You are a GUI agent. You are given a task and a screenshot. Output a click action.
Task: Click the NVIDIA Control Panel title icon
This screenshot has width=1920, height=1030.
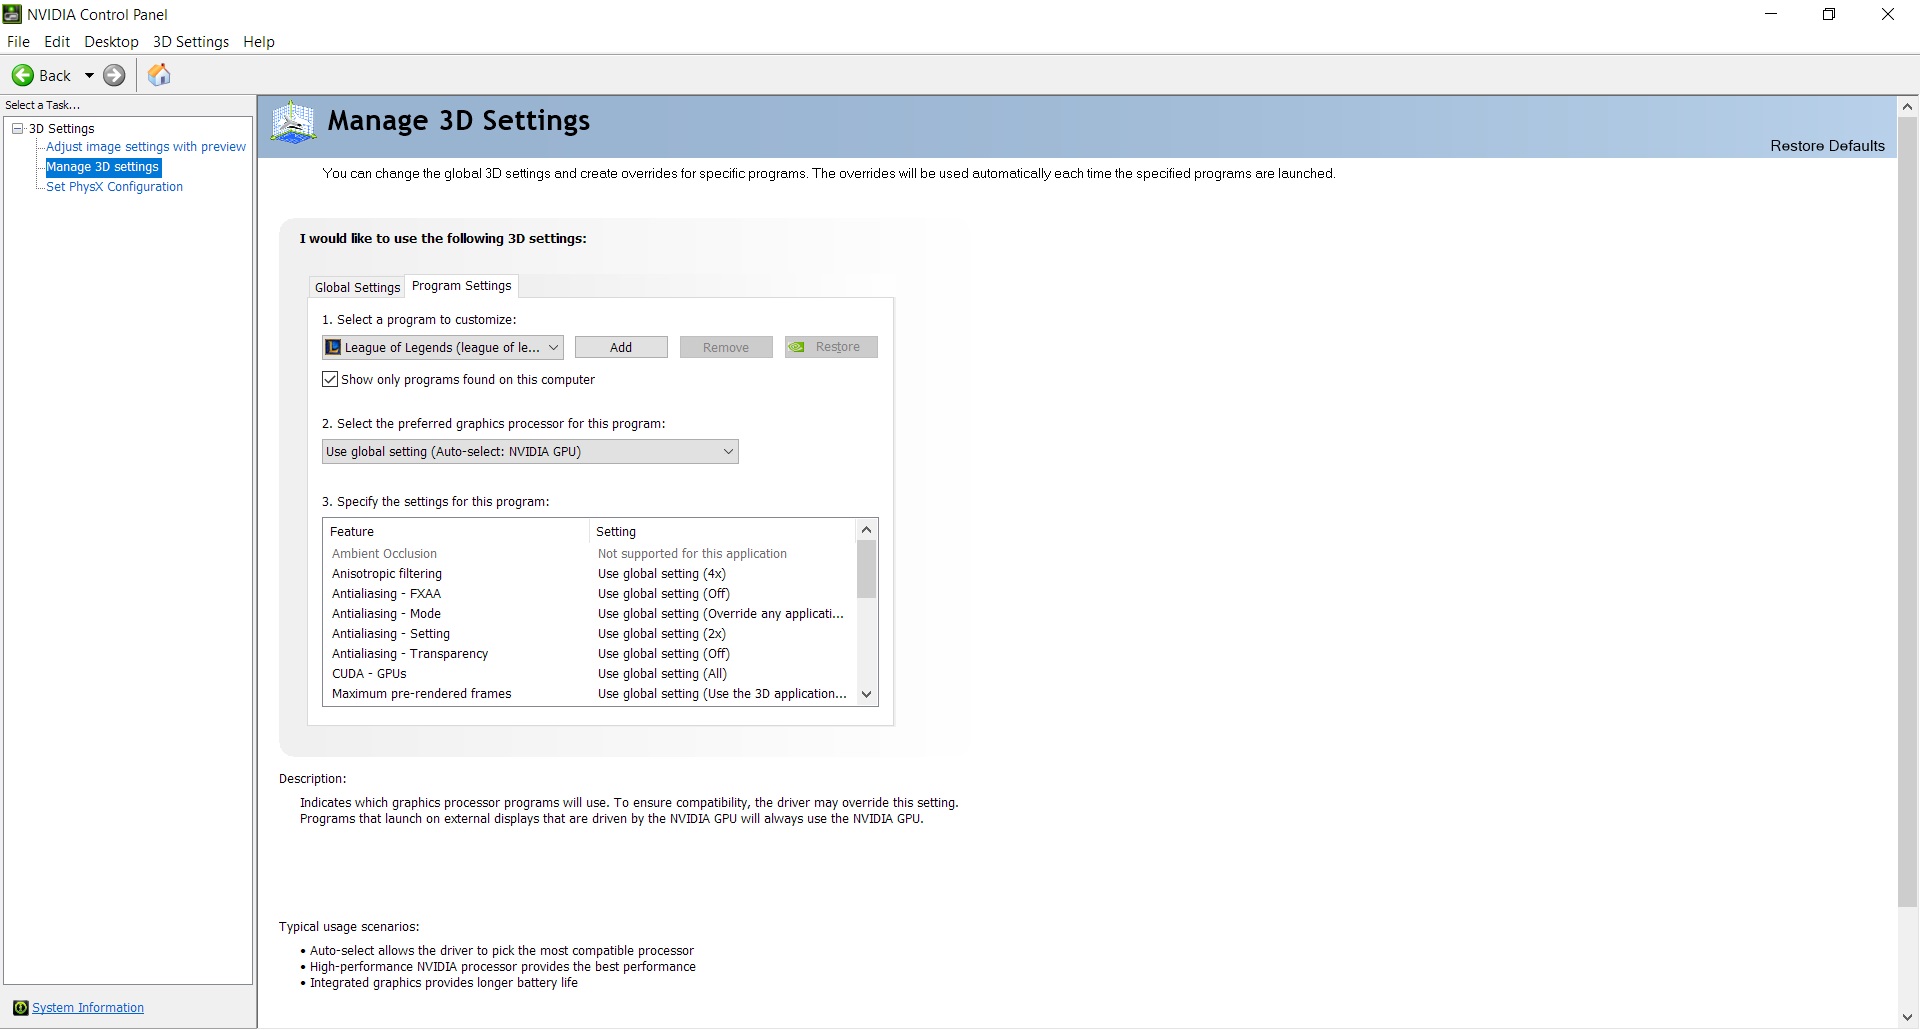12,14
